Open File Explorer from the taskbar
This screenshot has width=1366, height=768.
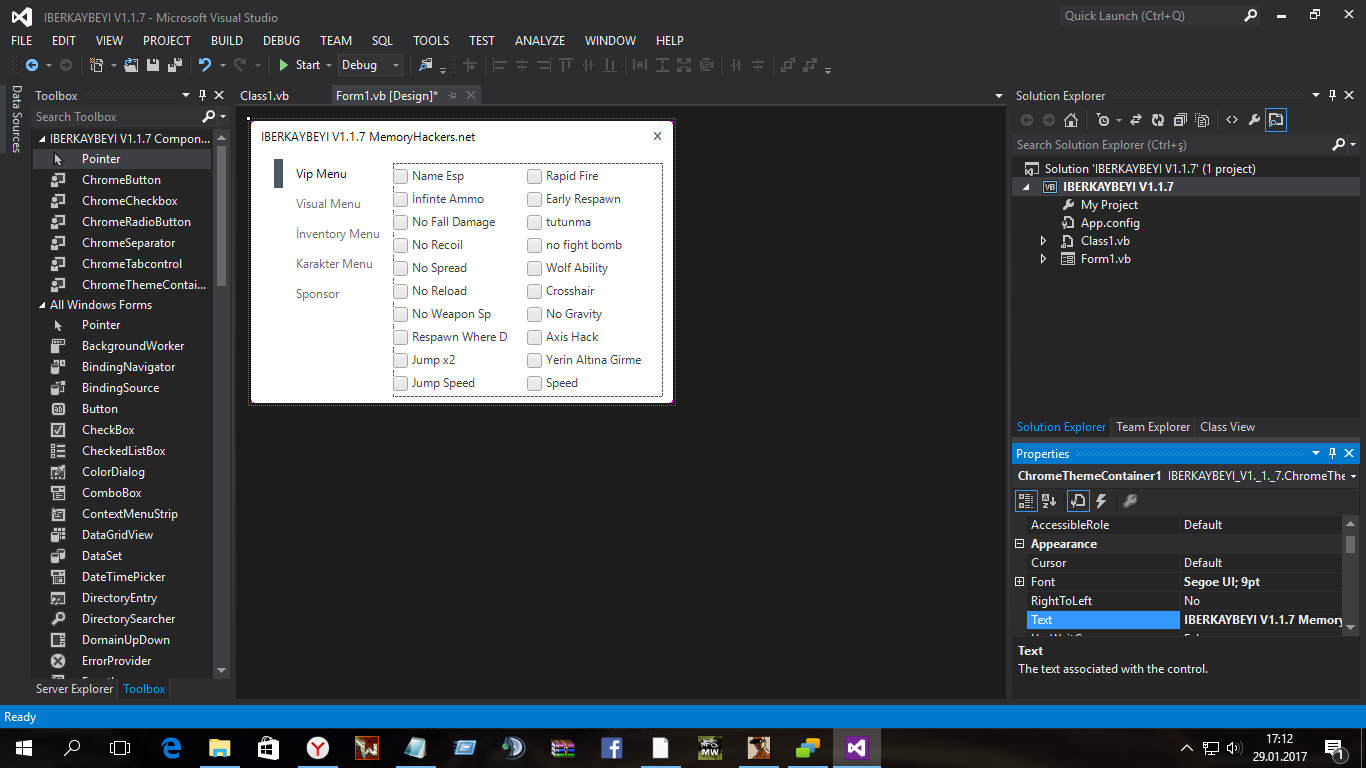click(219, 747)
